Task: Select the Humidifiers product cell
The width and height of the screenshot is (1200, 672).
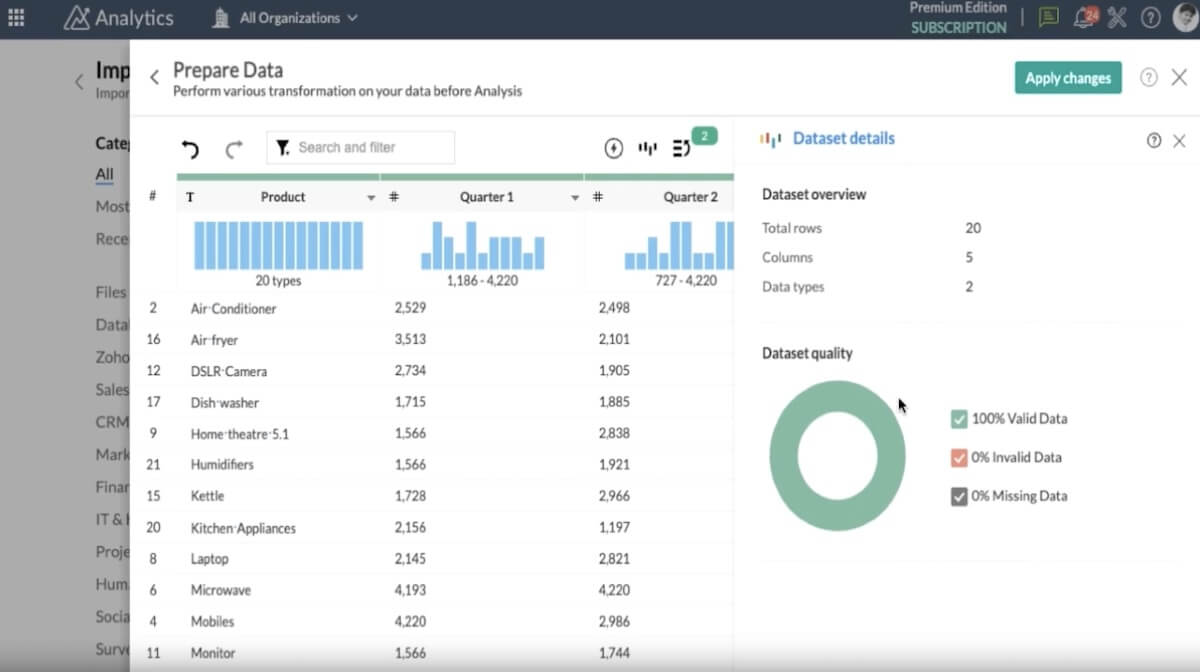Action: point(222,465)
